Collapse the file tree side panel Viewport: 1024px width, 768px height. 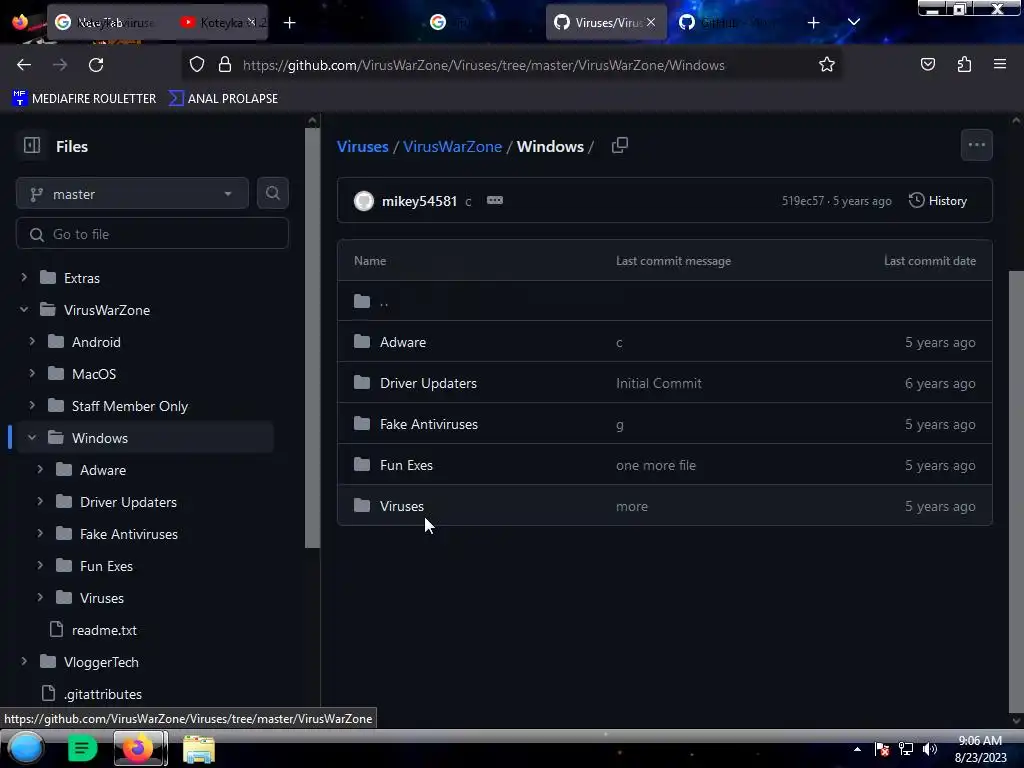pos(32,146)
